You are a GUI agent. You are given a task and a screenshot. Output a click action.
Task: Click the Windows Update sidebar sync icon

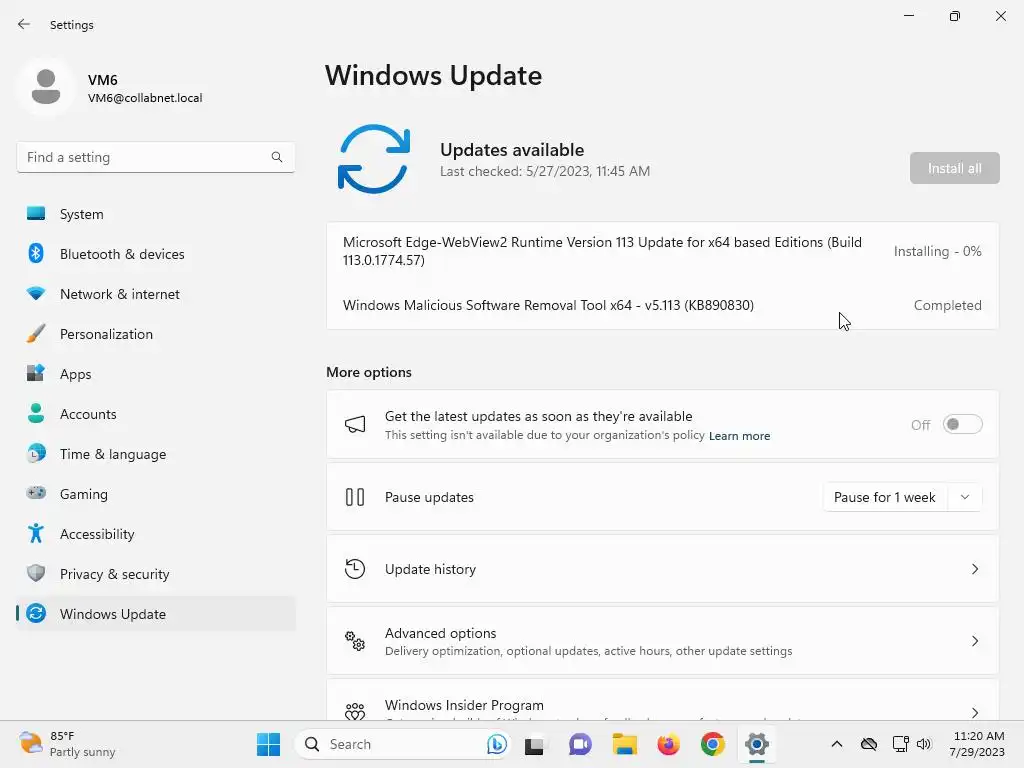tap(36, 613)
